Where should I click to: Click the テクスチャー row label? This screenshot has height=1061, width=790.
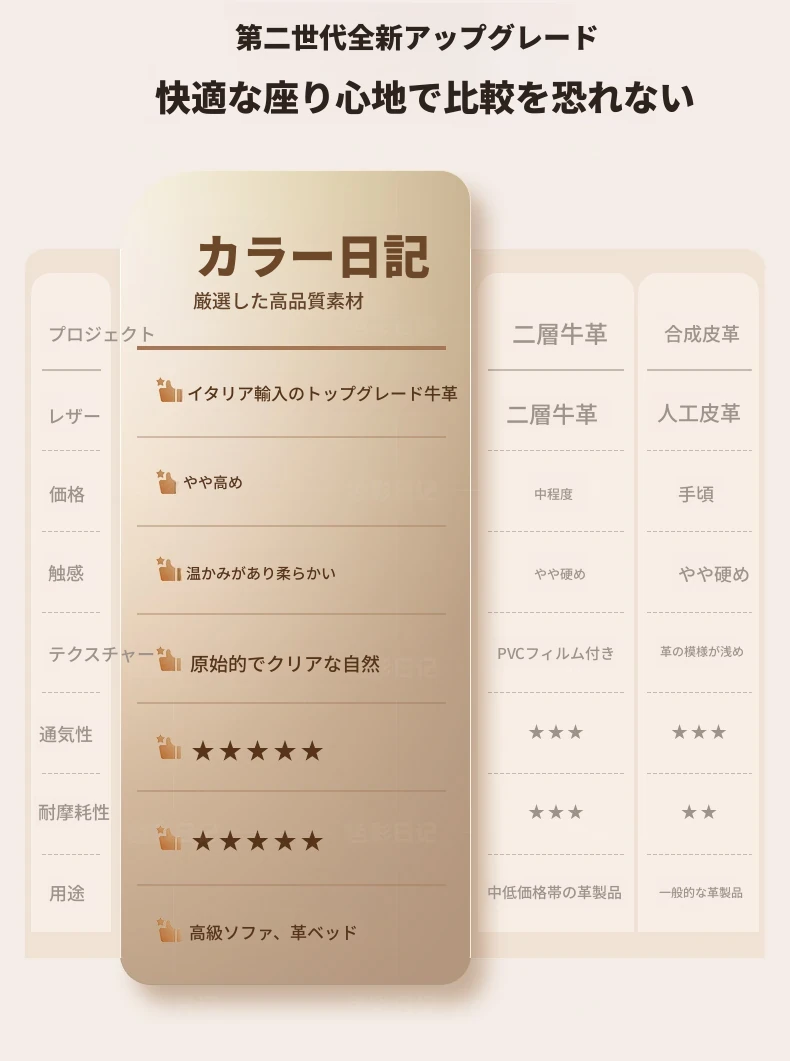tap(101, 654)
